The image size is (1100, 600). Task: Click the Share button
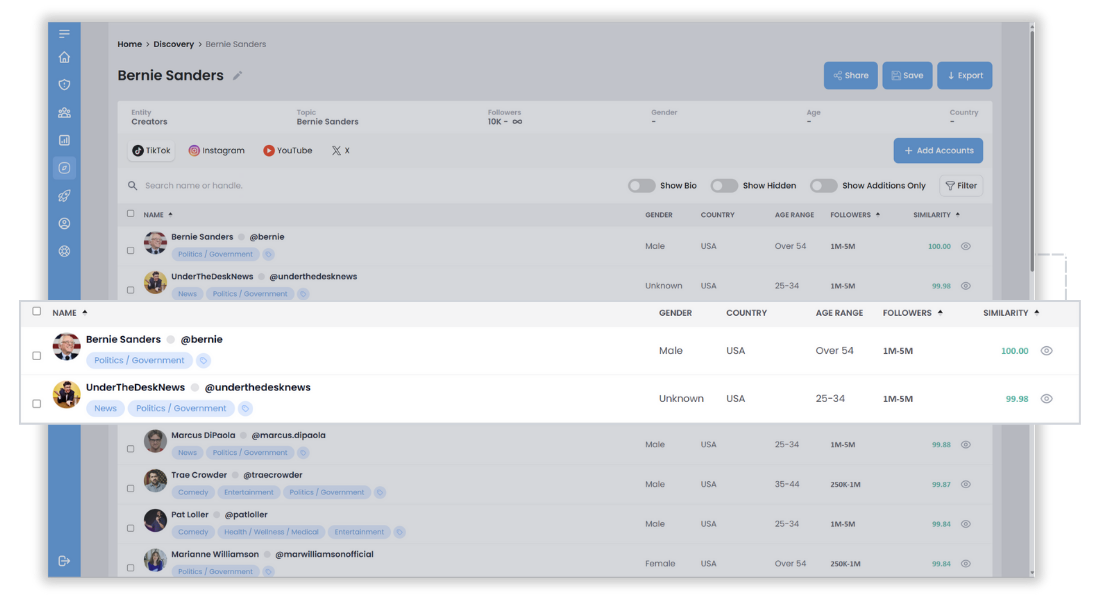(850, 76)
